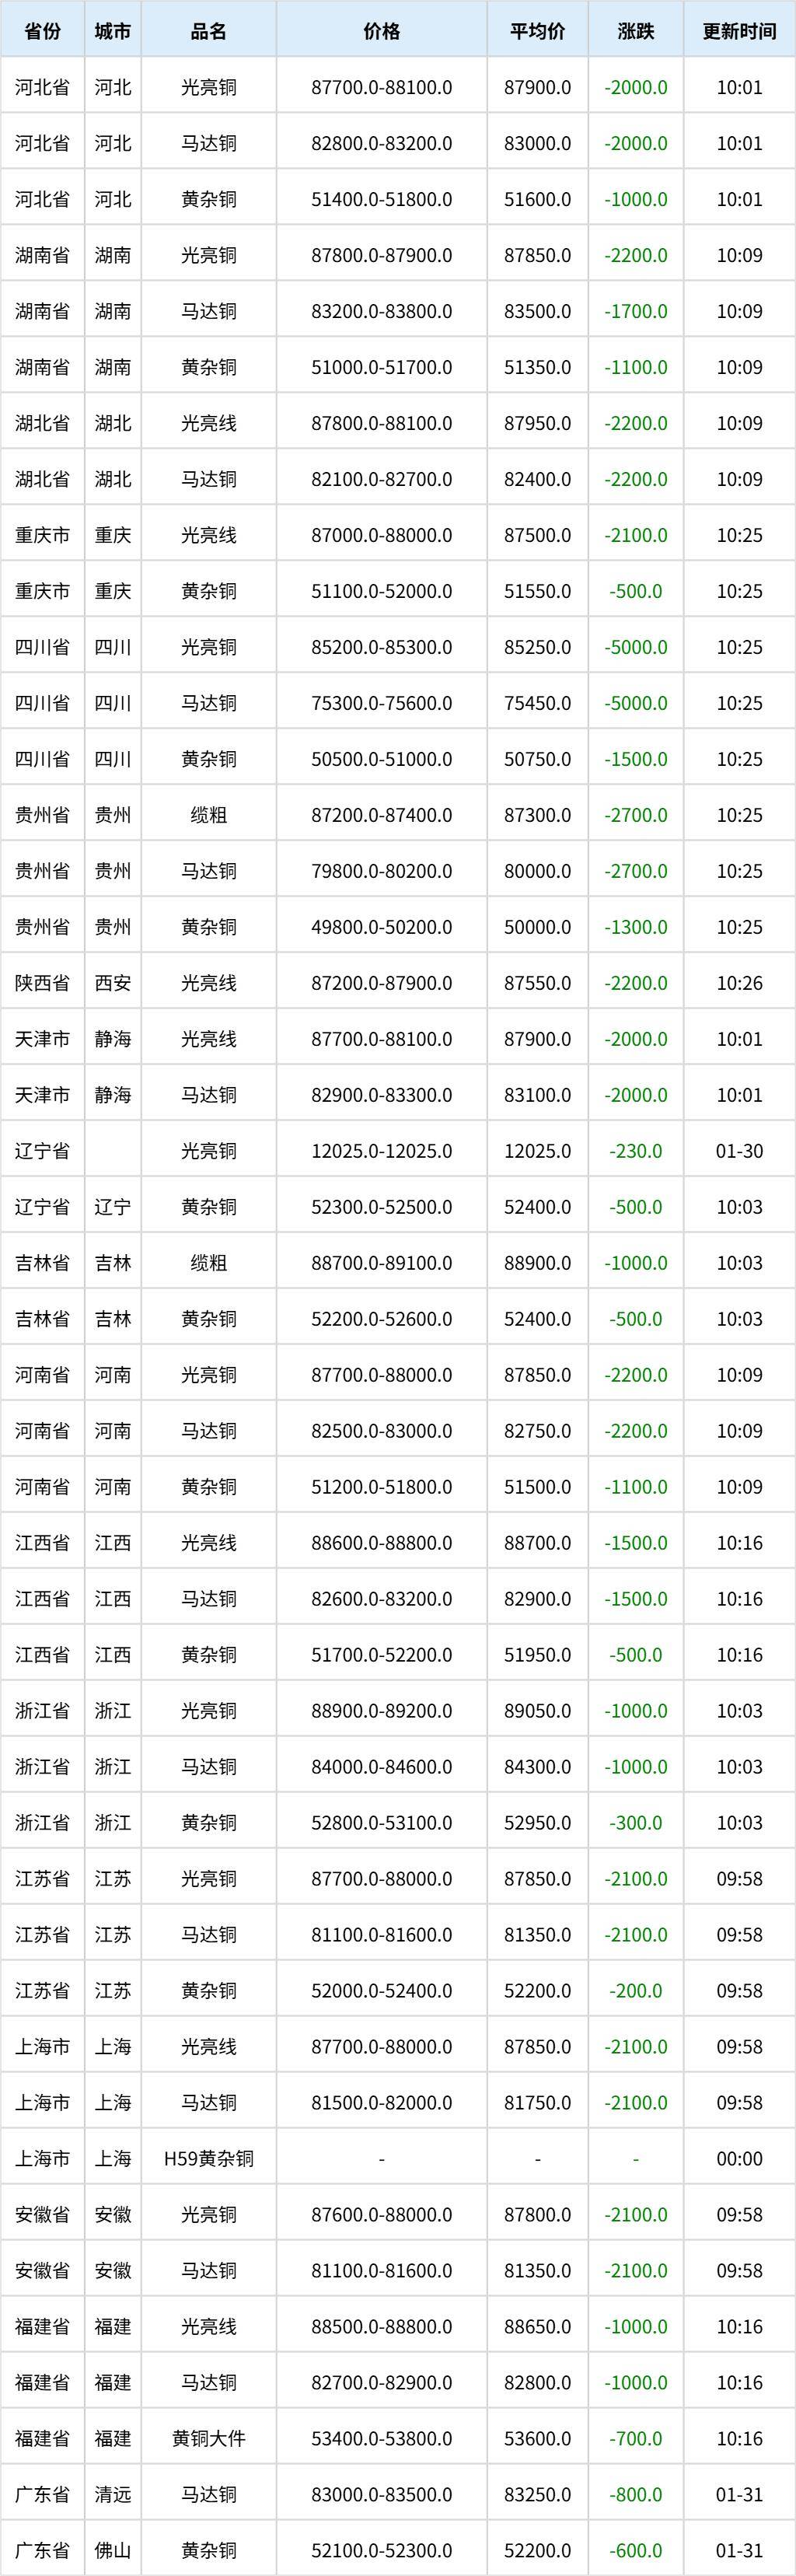Select the 平均价 column header
796x2576 pixels.
point(537,31)
